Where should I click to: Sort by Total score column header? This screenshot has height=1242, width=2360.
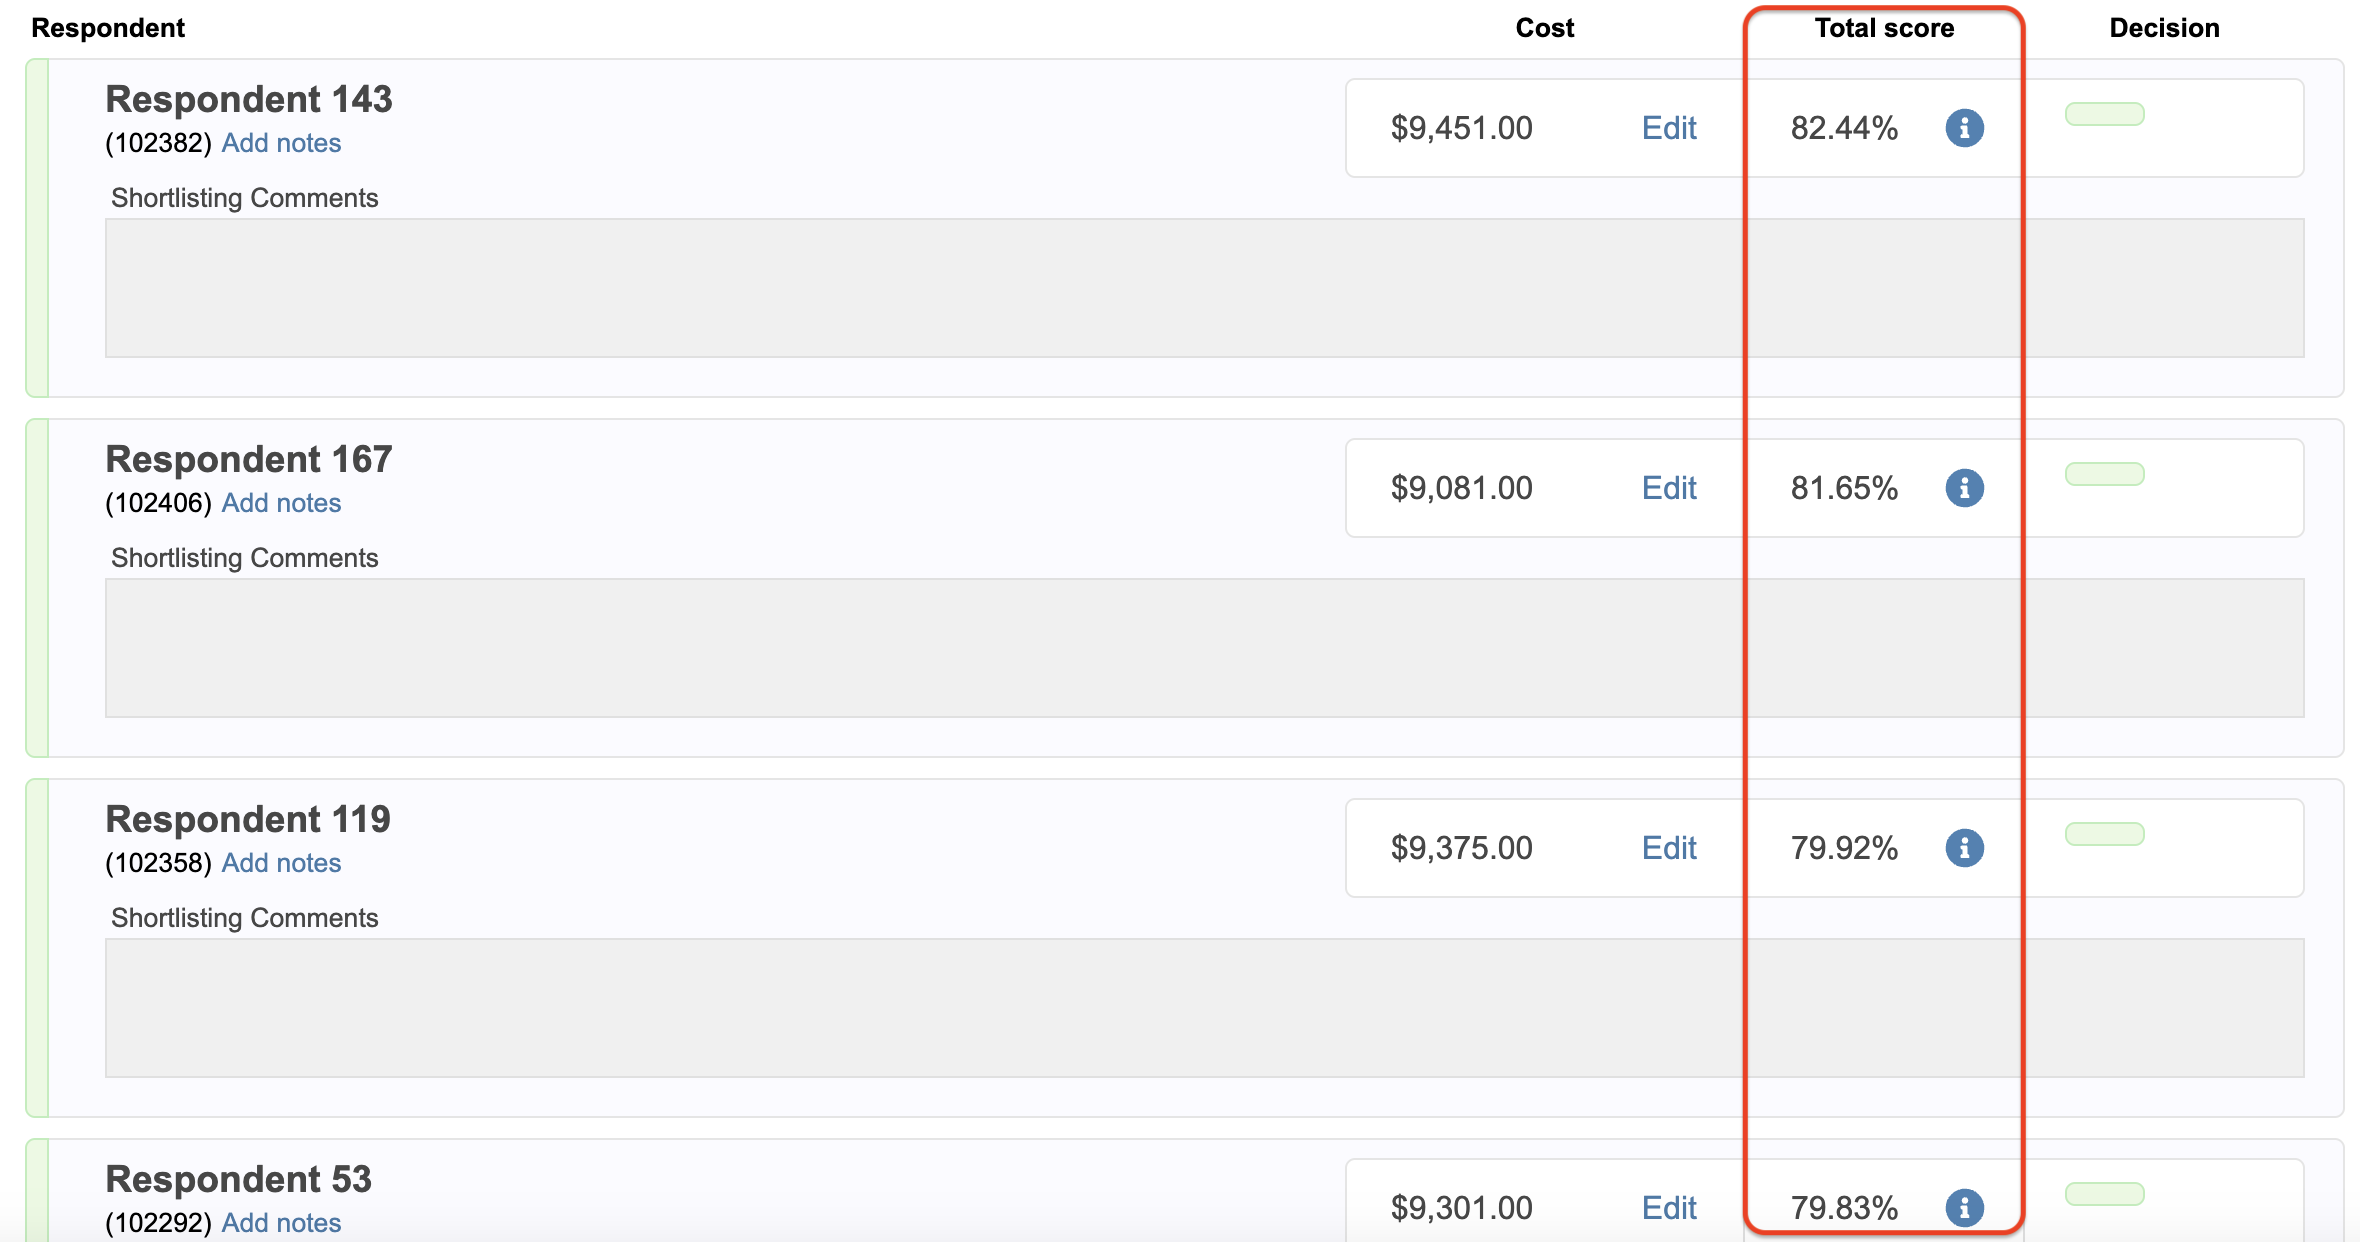[x=1884, y=28]
